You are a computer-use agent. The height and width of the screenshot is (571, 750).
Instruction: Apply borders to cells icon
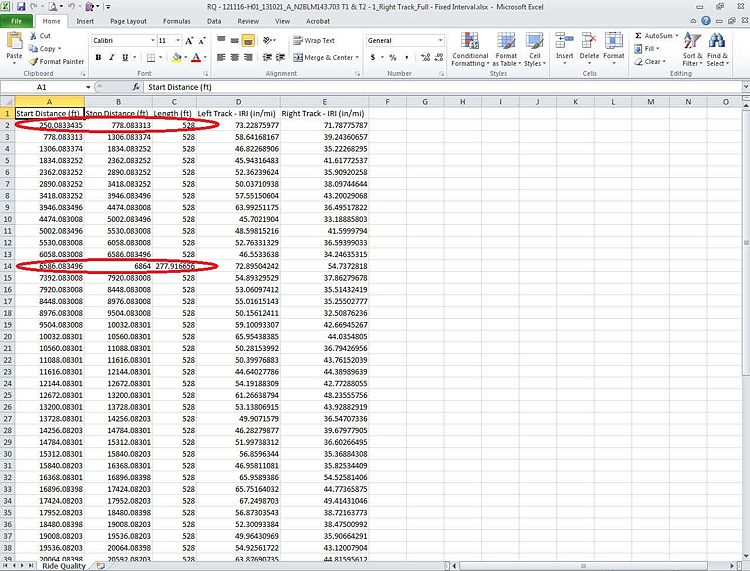click(x=151, y=57)
